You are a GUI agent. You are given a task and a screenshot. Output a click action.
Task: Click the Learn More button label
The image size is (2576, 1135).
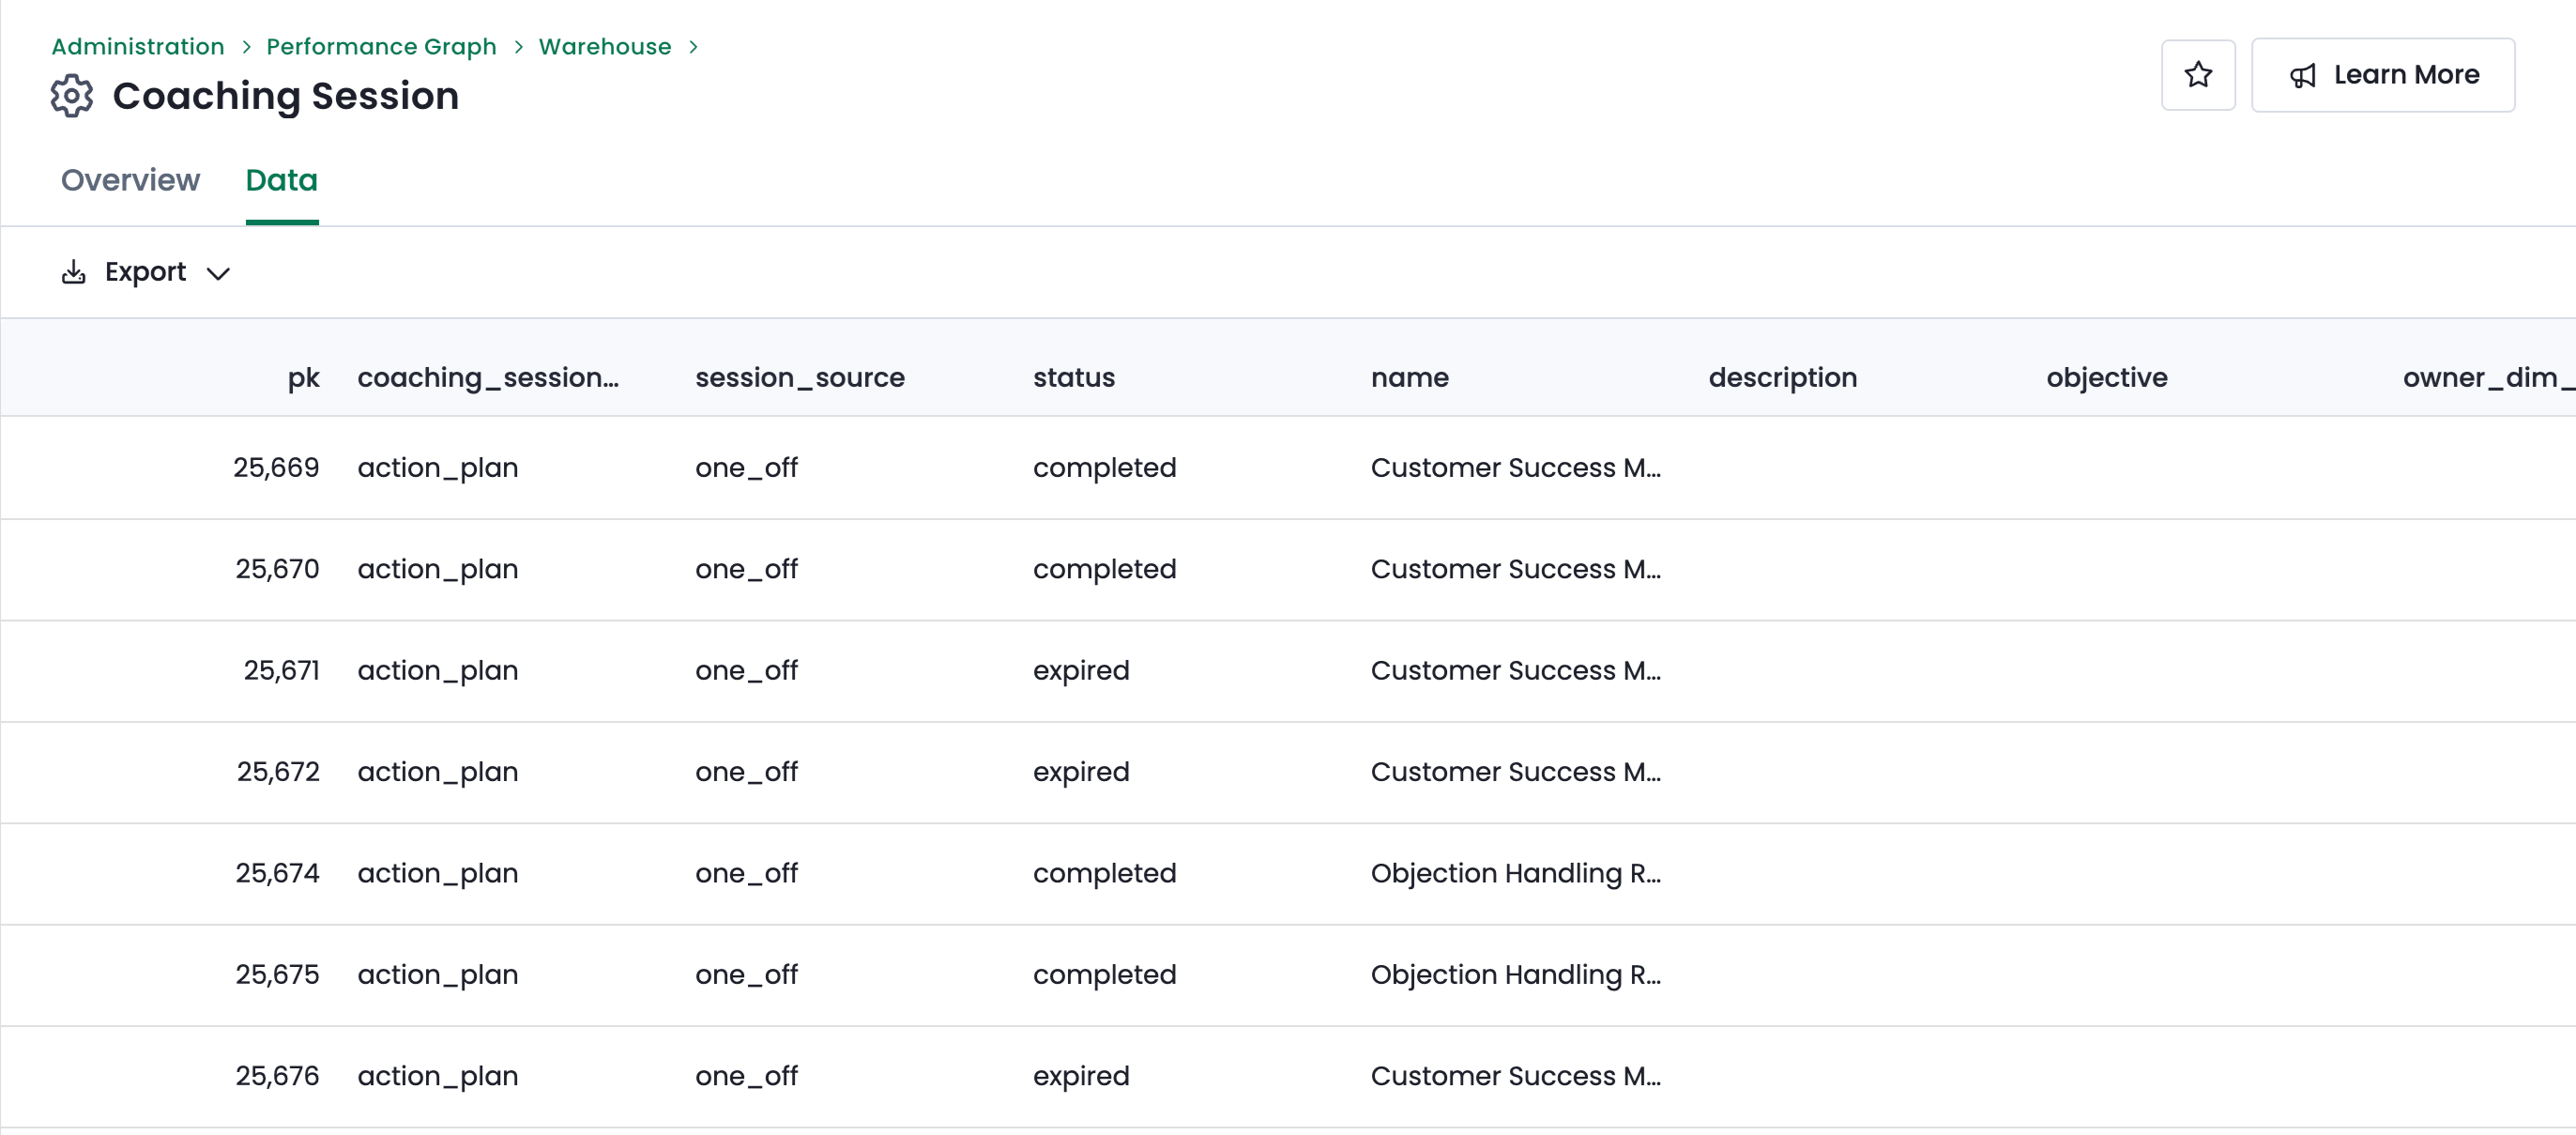pos(2406,75)
